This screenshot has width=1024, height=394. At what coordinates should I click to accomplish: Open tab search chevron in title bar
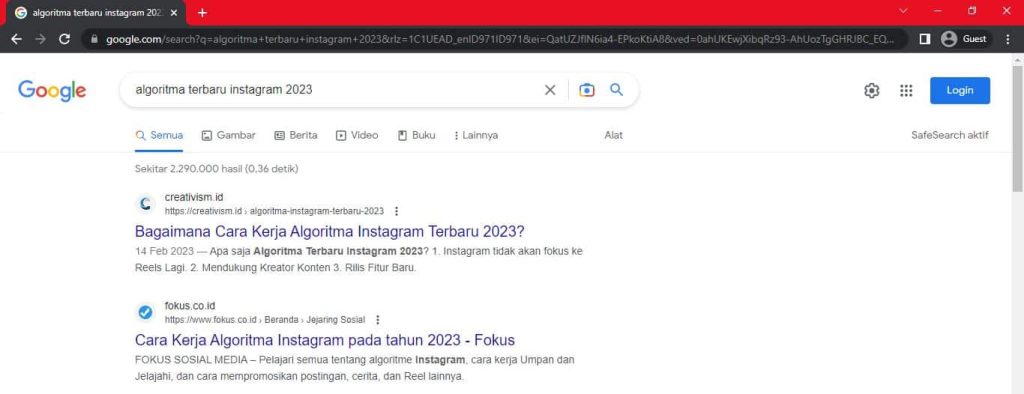[904, 11]
